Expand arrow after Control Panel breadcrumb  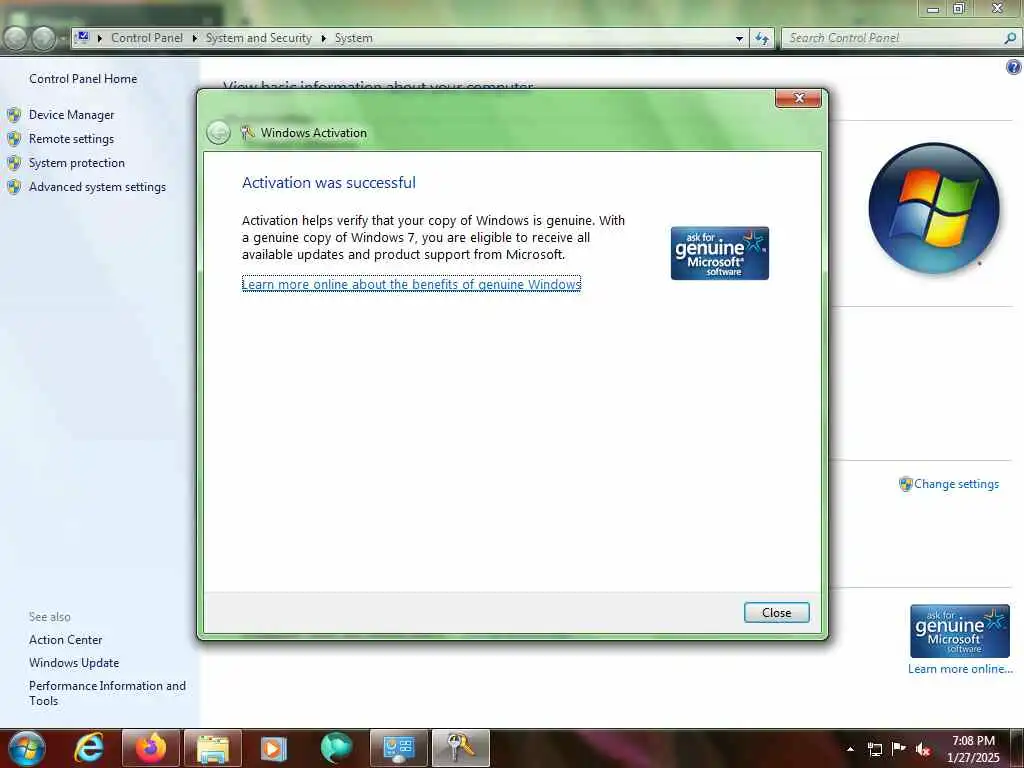195,39
